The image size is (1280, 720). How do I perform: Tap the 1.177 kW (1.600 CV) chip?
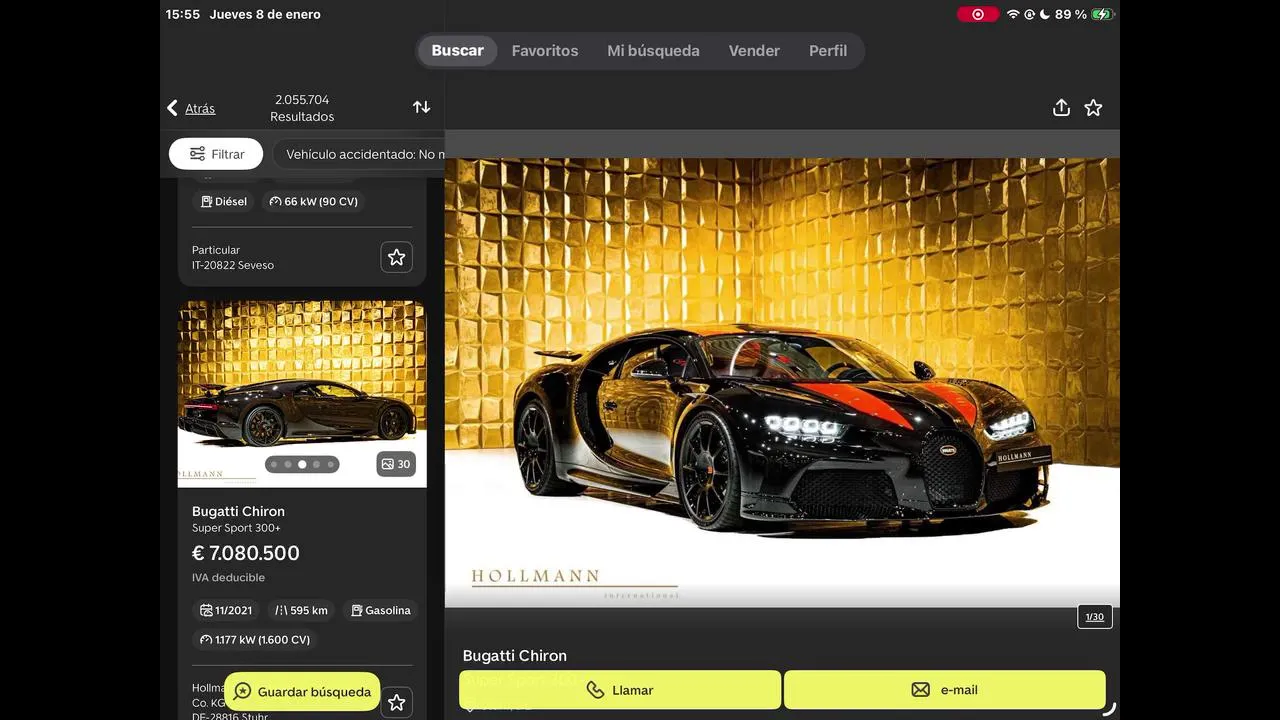click(x=255, y=640)
